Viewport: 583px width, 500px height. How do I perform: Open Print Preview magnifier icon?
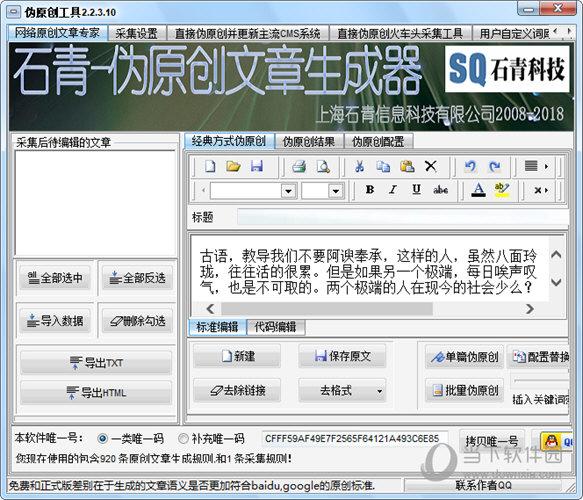coord(323,166)
